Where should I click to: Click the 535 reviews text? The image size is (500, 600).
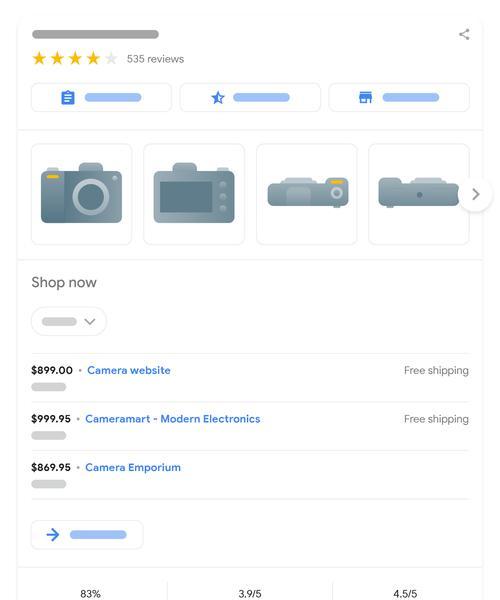(x=155, y=59)
